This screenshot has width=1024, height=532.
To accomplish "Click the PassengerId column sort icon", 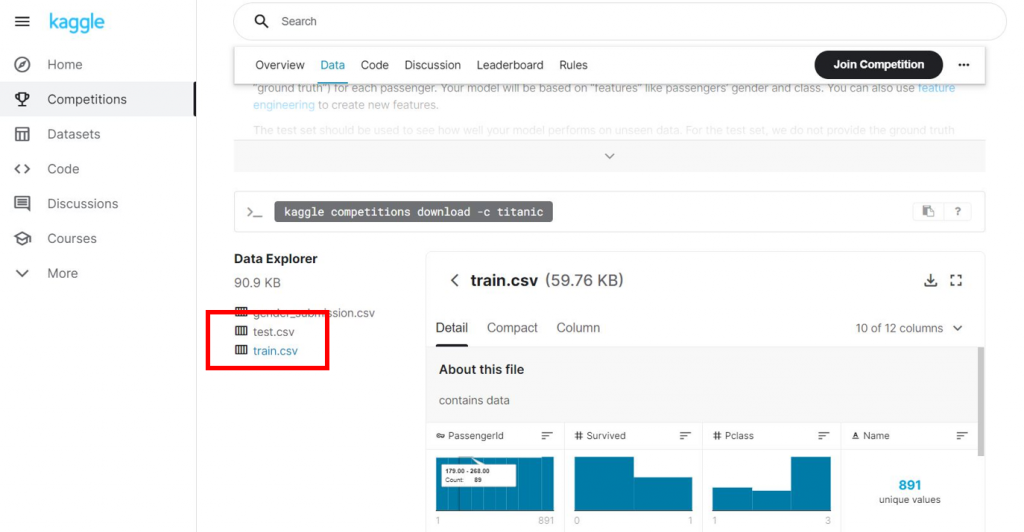I will click(547, 435).
